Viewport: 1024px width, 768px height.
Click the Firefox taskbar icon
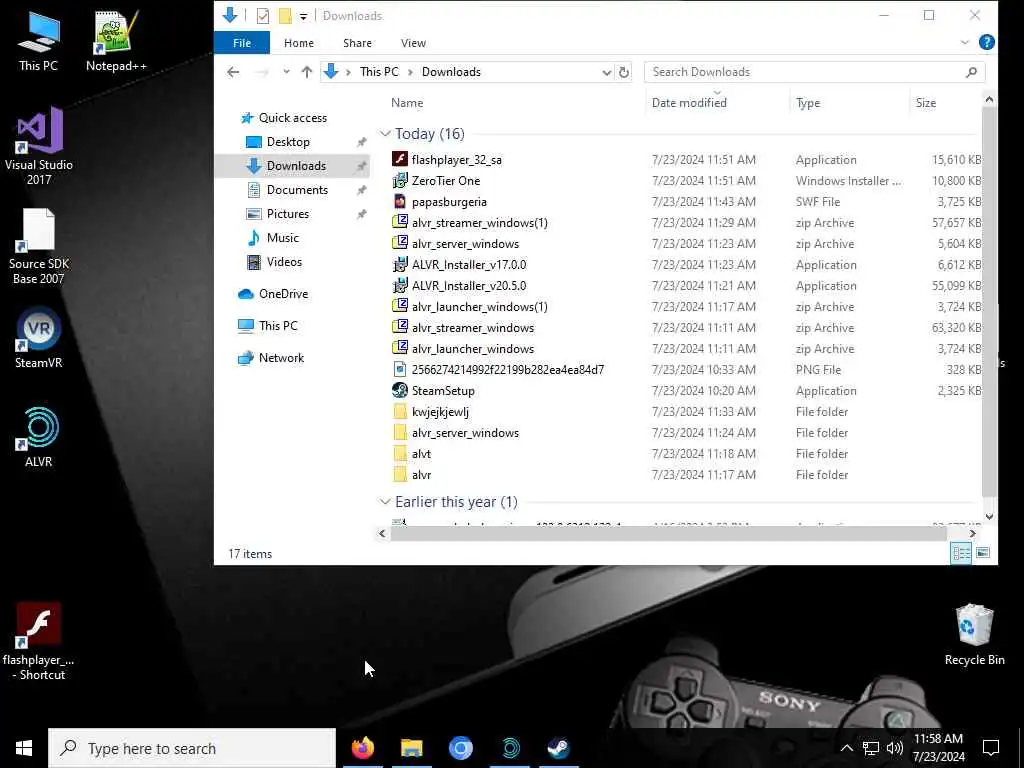point(362,748)
